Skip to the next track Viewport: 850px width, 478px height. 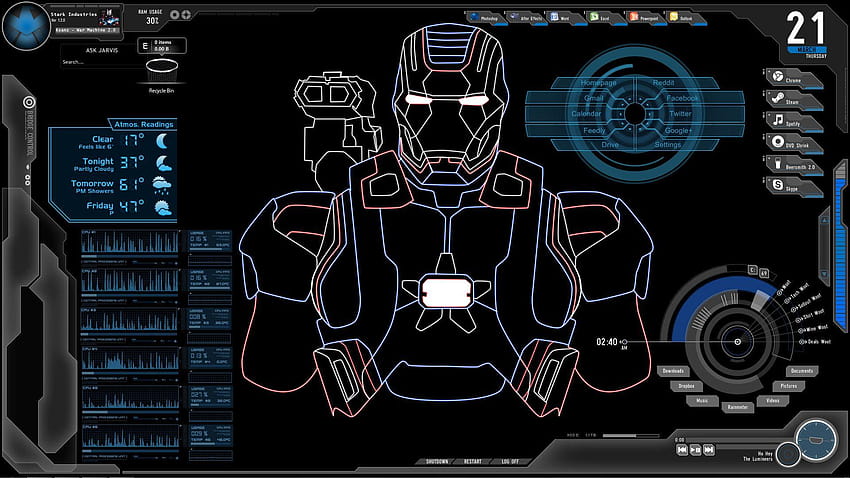708,449
